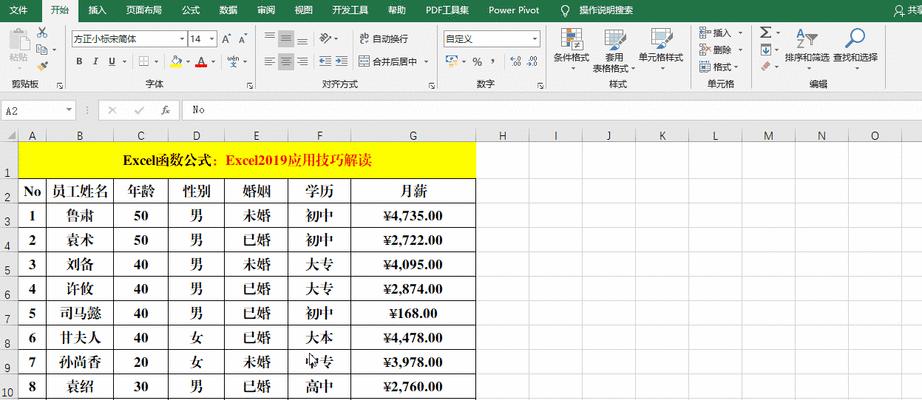Image resolution: width=922 pixels, height=400 pixels.
Task: Increase font size with larger A icon
Action: click(226, 39)
